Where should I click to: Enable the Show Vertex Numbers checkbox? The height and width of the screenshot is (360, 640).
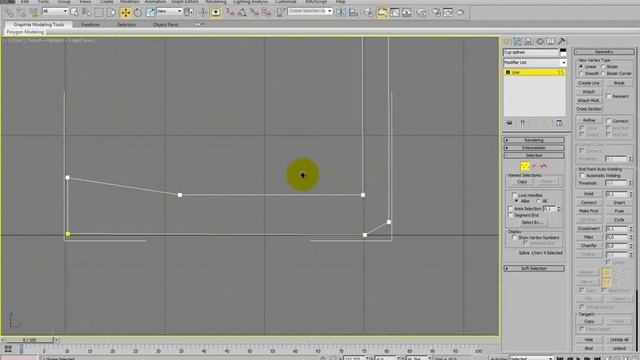(x=514, y=238)
